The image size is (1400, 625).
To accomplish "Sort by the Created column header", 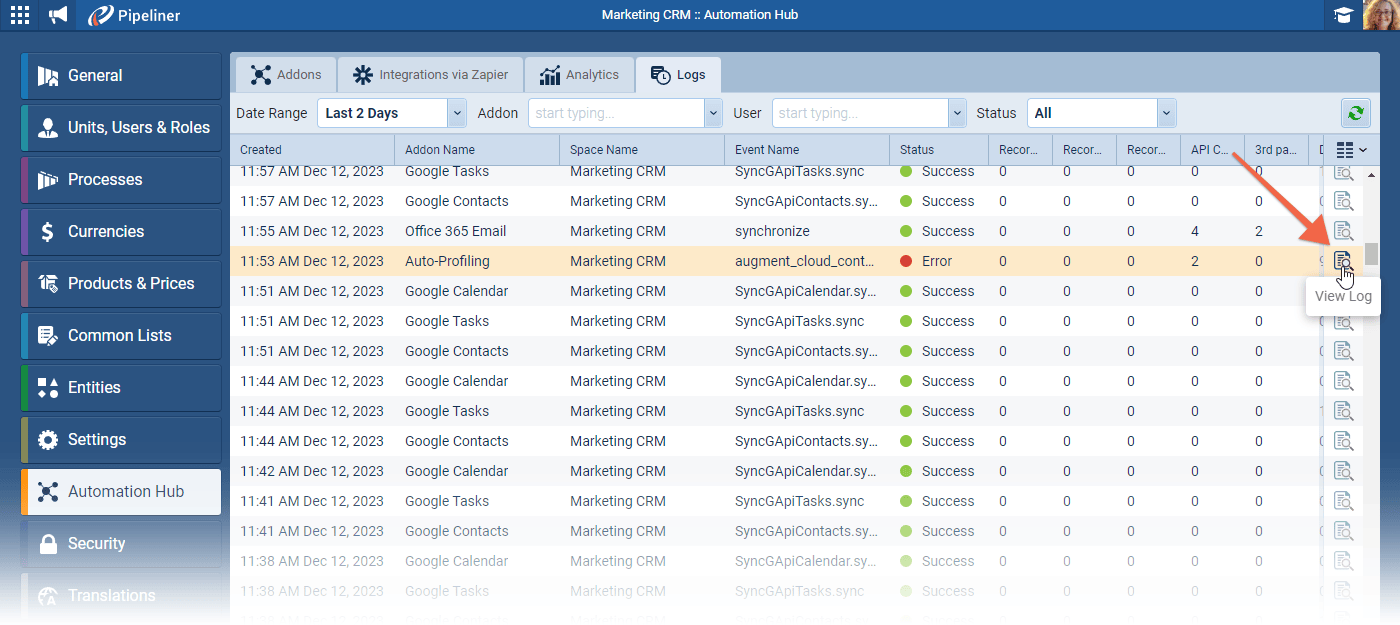I will tap(311, 150).
